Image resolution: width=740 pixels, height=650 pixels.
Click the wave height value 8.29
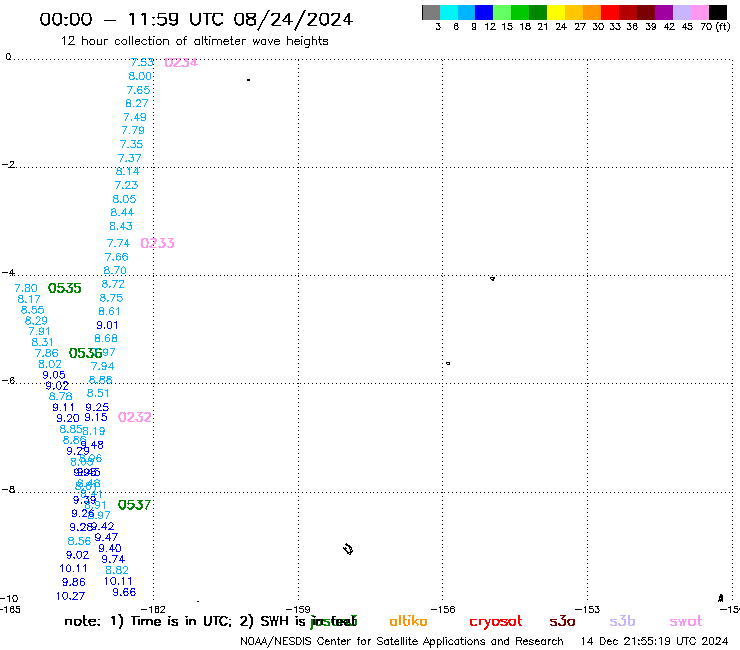pyautogui.click(x=36, y=321)
